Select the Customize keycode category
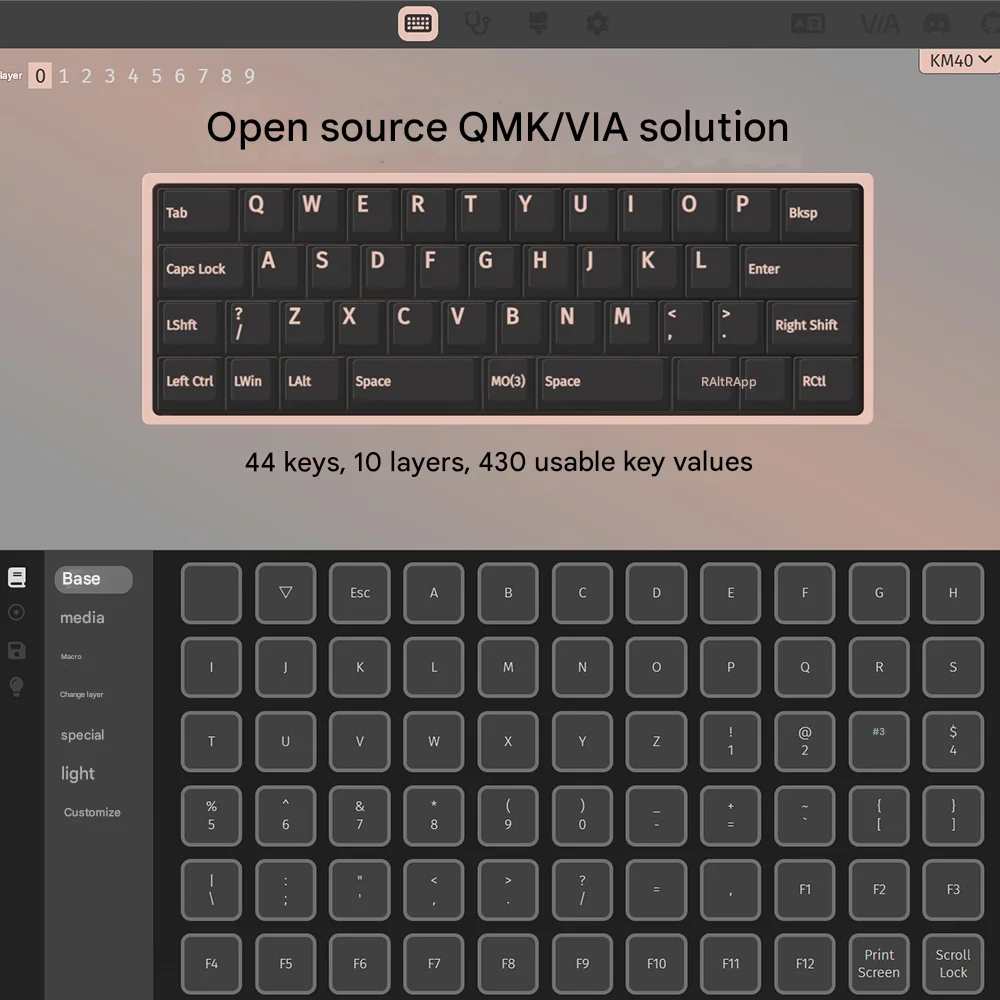 pyautogui.click(x=92, y=812)
